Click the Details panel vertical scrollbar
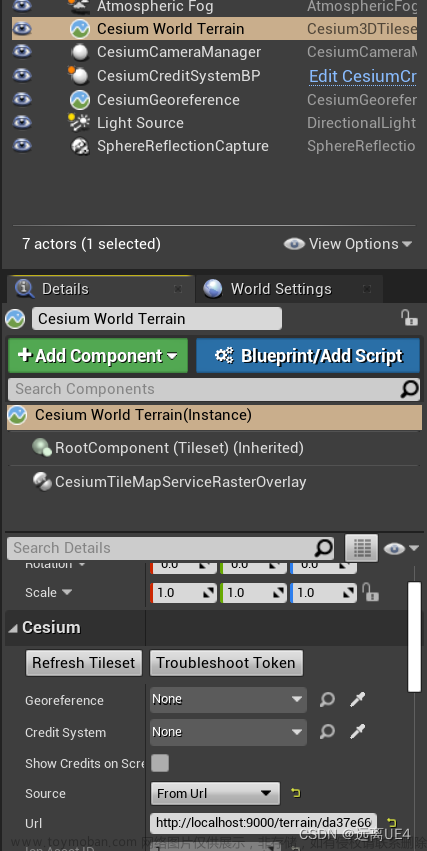 415,637
